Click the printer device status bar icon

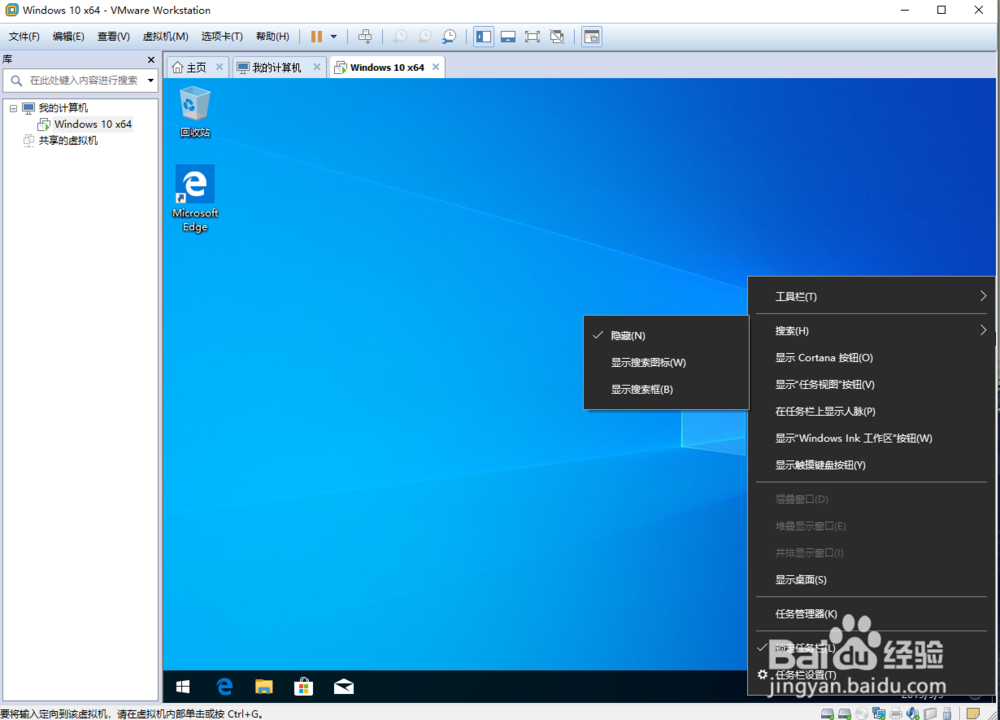[895, 714]
